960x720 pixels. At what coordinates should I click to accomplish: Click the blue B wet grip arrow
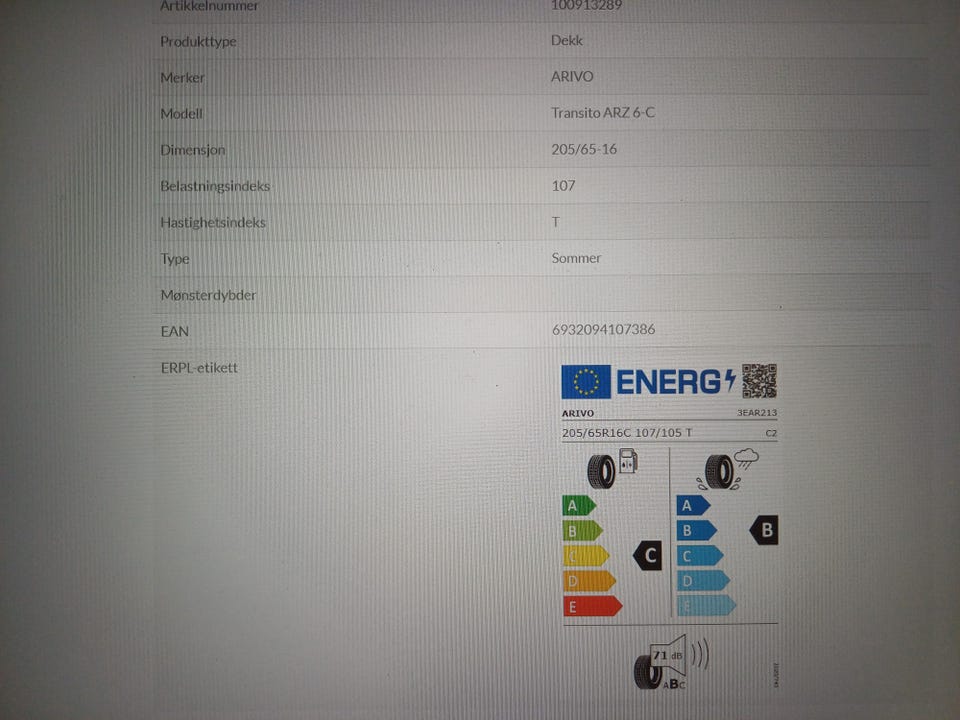[696, 530]
